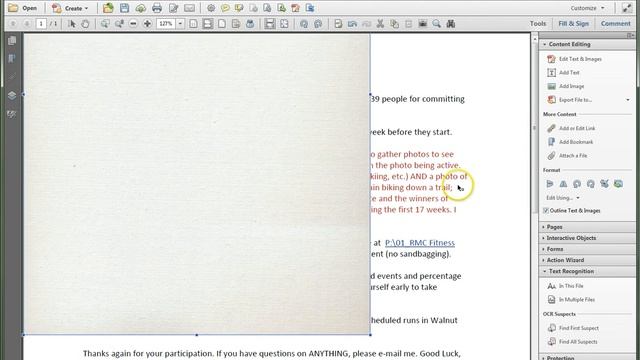This screenshot has width=640, height=360.
Task: Click the copy icon next to scissors
Action: click(394, 24)
